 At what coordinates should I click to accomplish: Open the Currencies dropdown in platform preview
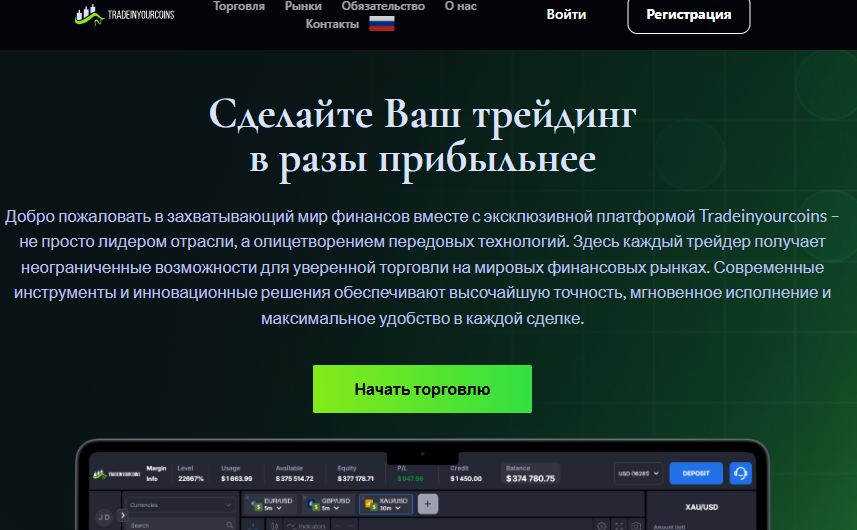181,505
